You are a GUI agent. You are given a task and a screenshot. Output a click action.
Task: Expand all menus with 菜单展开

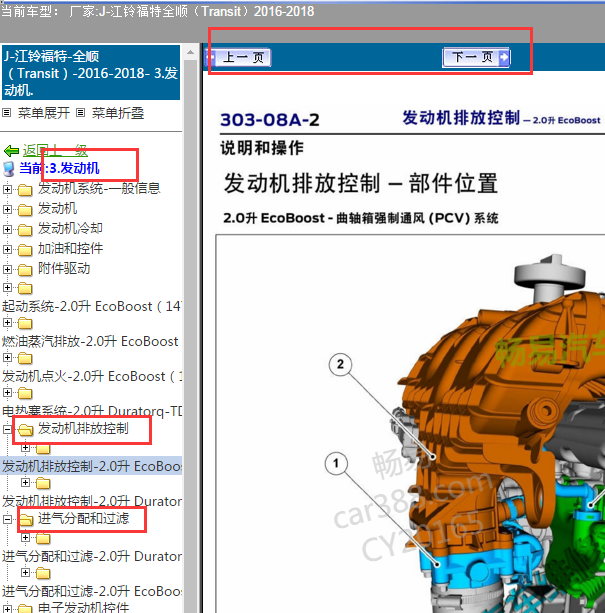(44, 113)
